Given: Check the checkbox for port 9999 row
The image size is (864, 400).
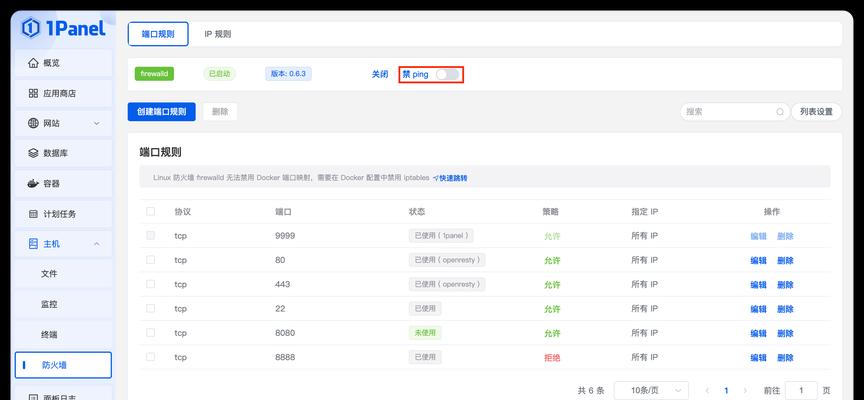Looking at the screenshot, I should tap(150, 235).
